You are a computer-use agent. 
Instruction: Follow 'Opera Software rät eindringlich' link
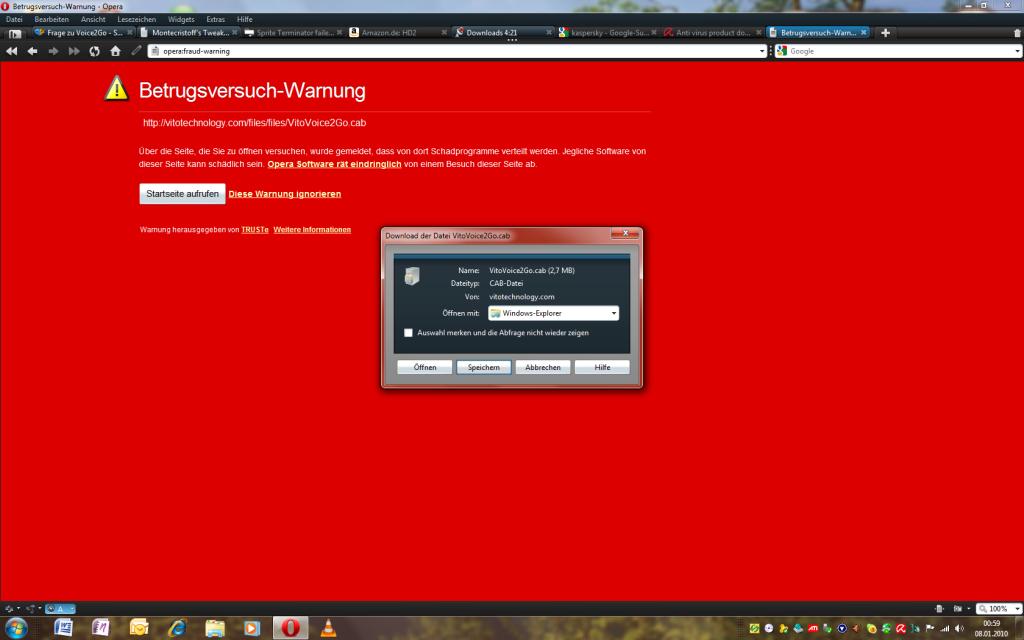tap(334, 165)
